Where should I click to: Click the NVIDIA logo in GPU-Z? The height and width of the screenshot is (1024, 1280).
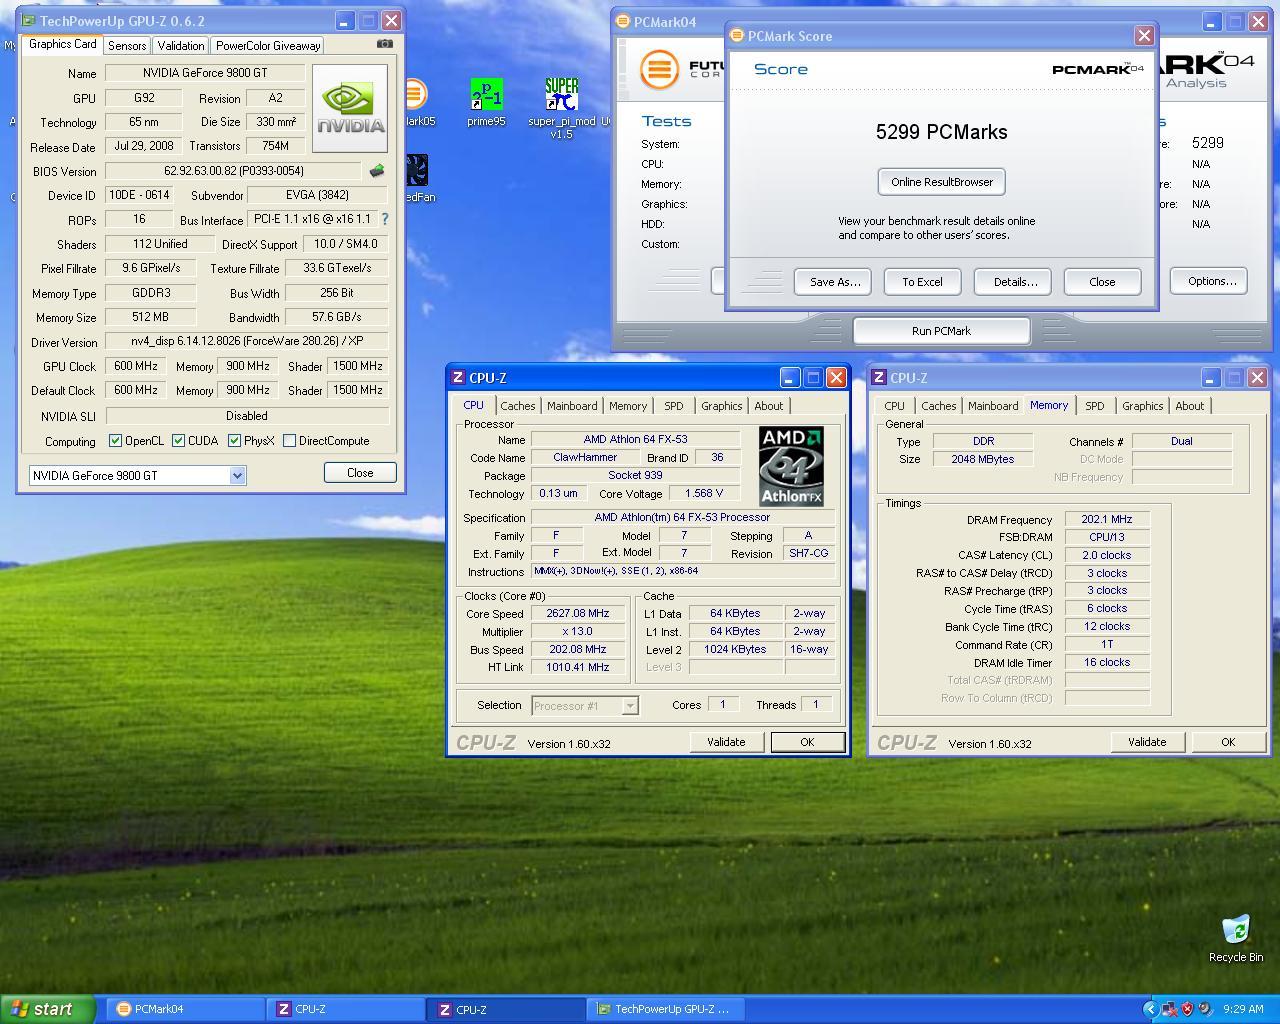coord(350,109)
